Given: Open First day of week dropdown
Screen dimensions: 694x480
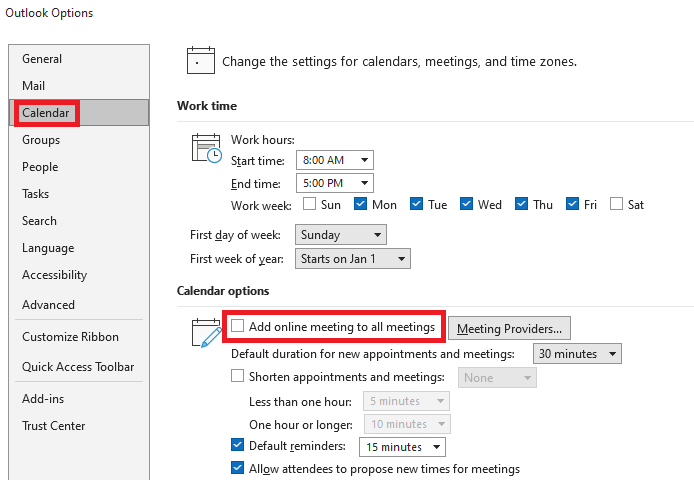Looking at the screenshot, I should coord(341,235).
